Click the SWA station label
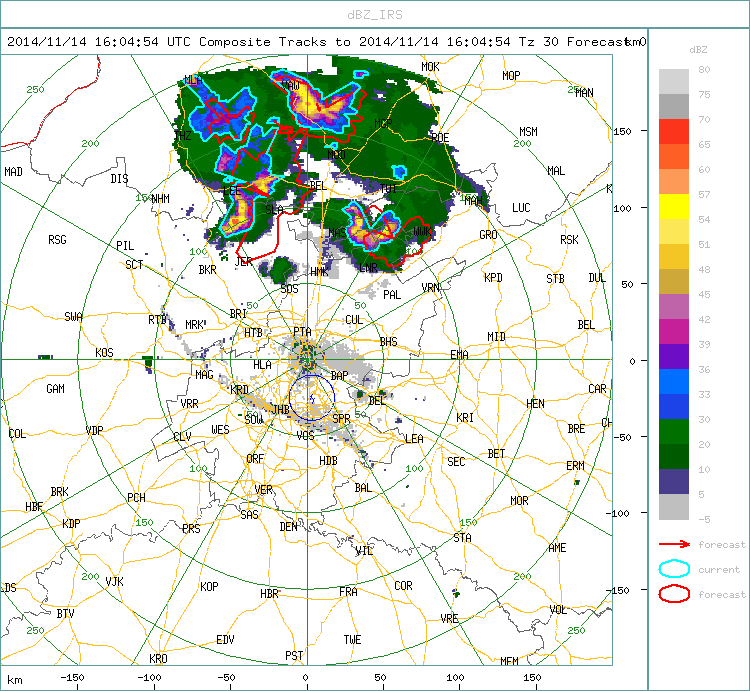The image size is (750, 691). (73, 317)
